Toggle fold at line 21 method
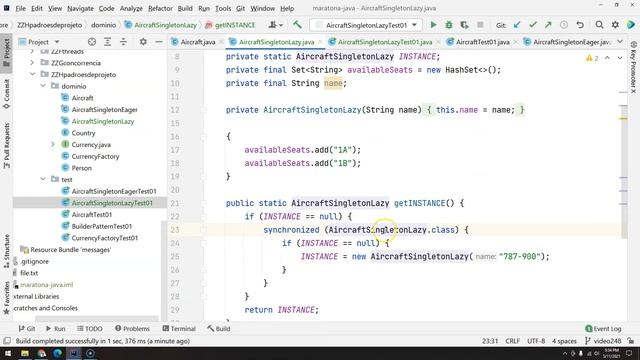Viewport: 640px width, 360px height. (x=204, y=203)
